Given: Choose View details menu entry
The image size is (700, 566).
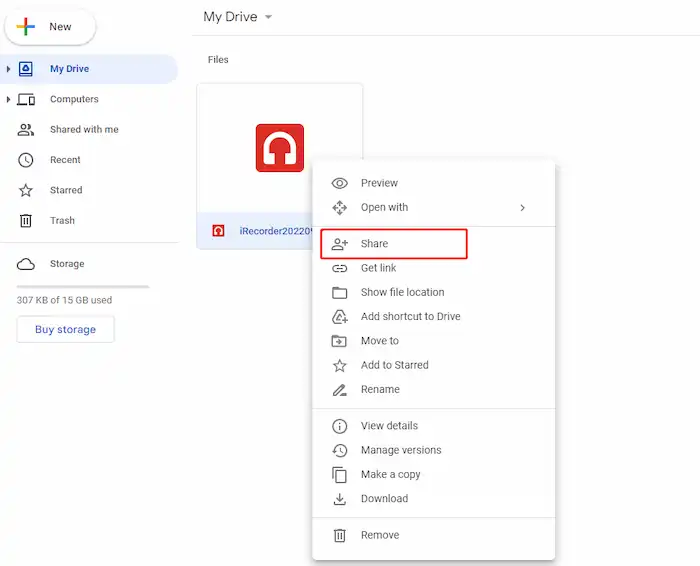Looking at the screenshot, I should (389, 426).
